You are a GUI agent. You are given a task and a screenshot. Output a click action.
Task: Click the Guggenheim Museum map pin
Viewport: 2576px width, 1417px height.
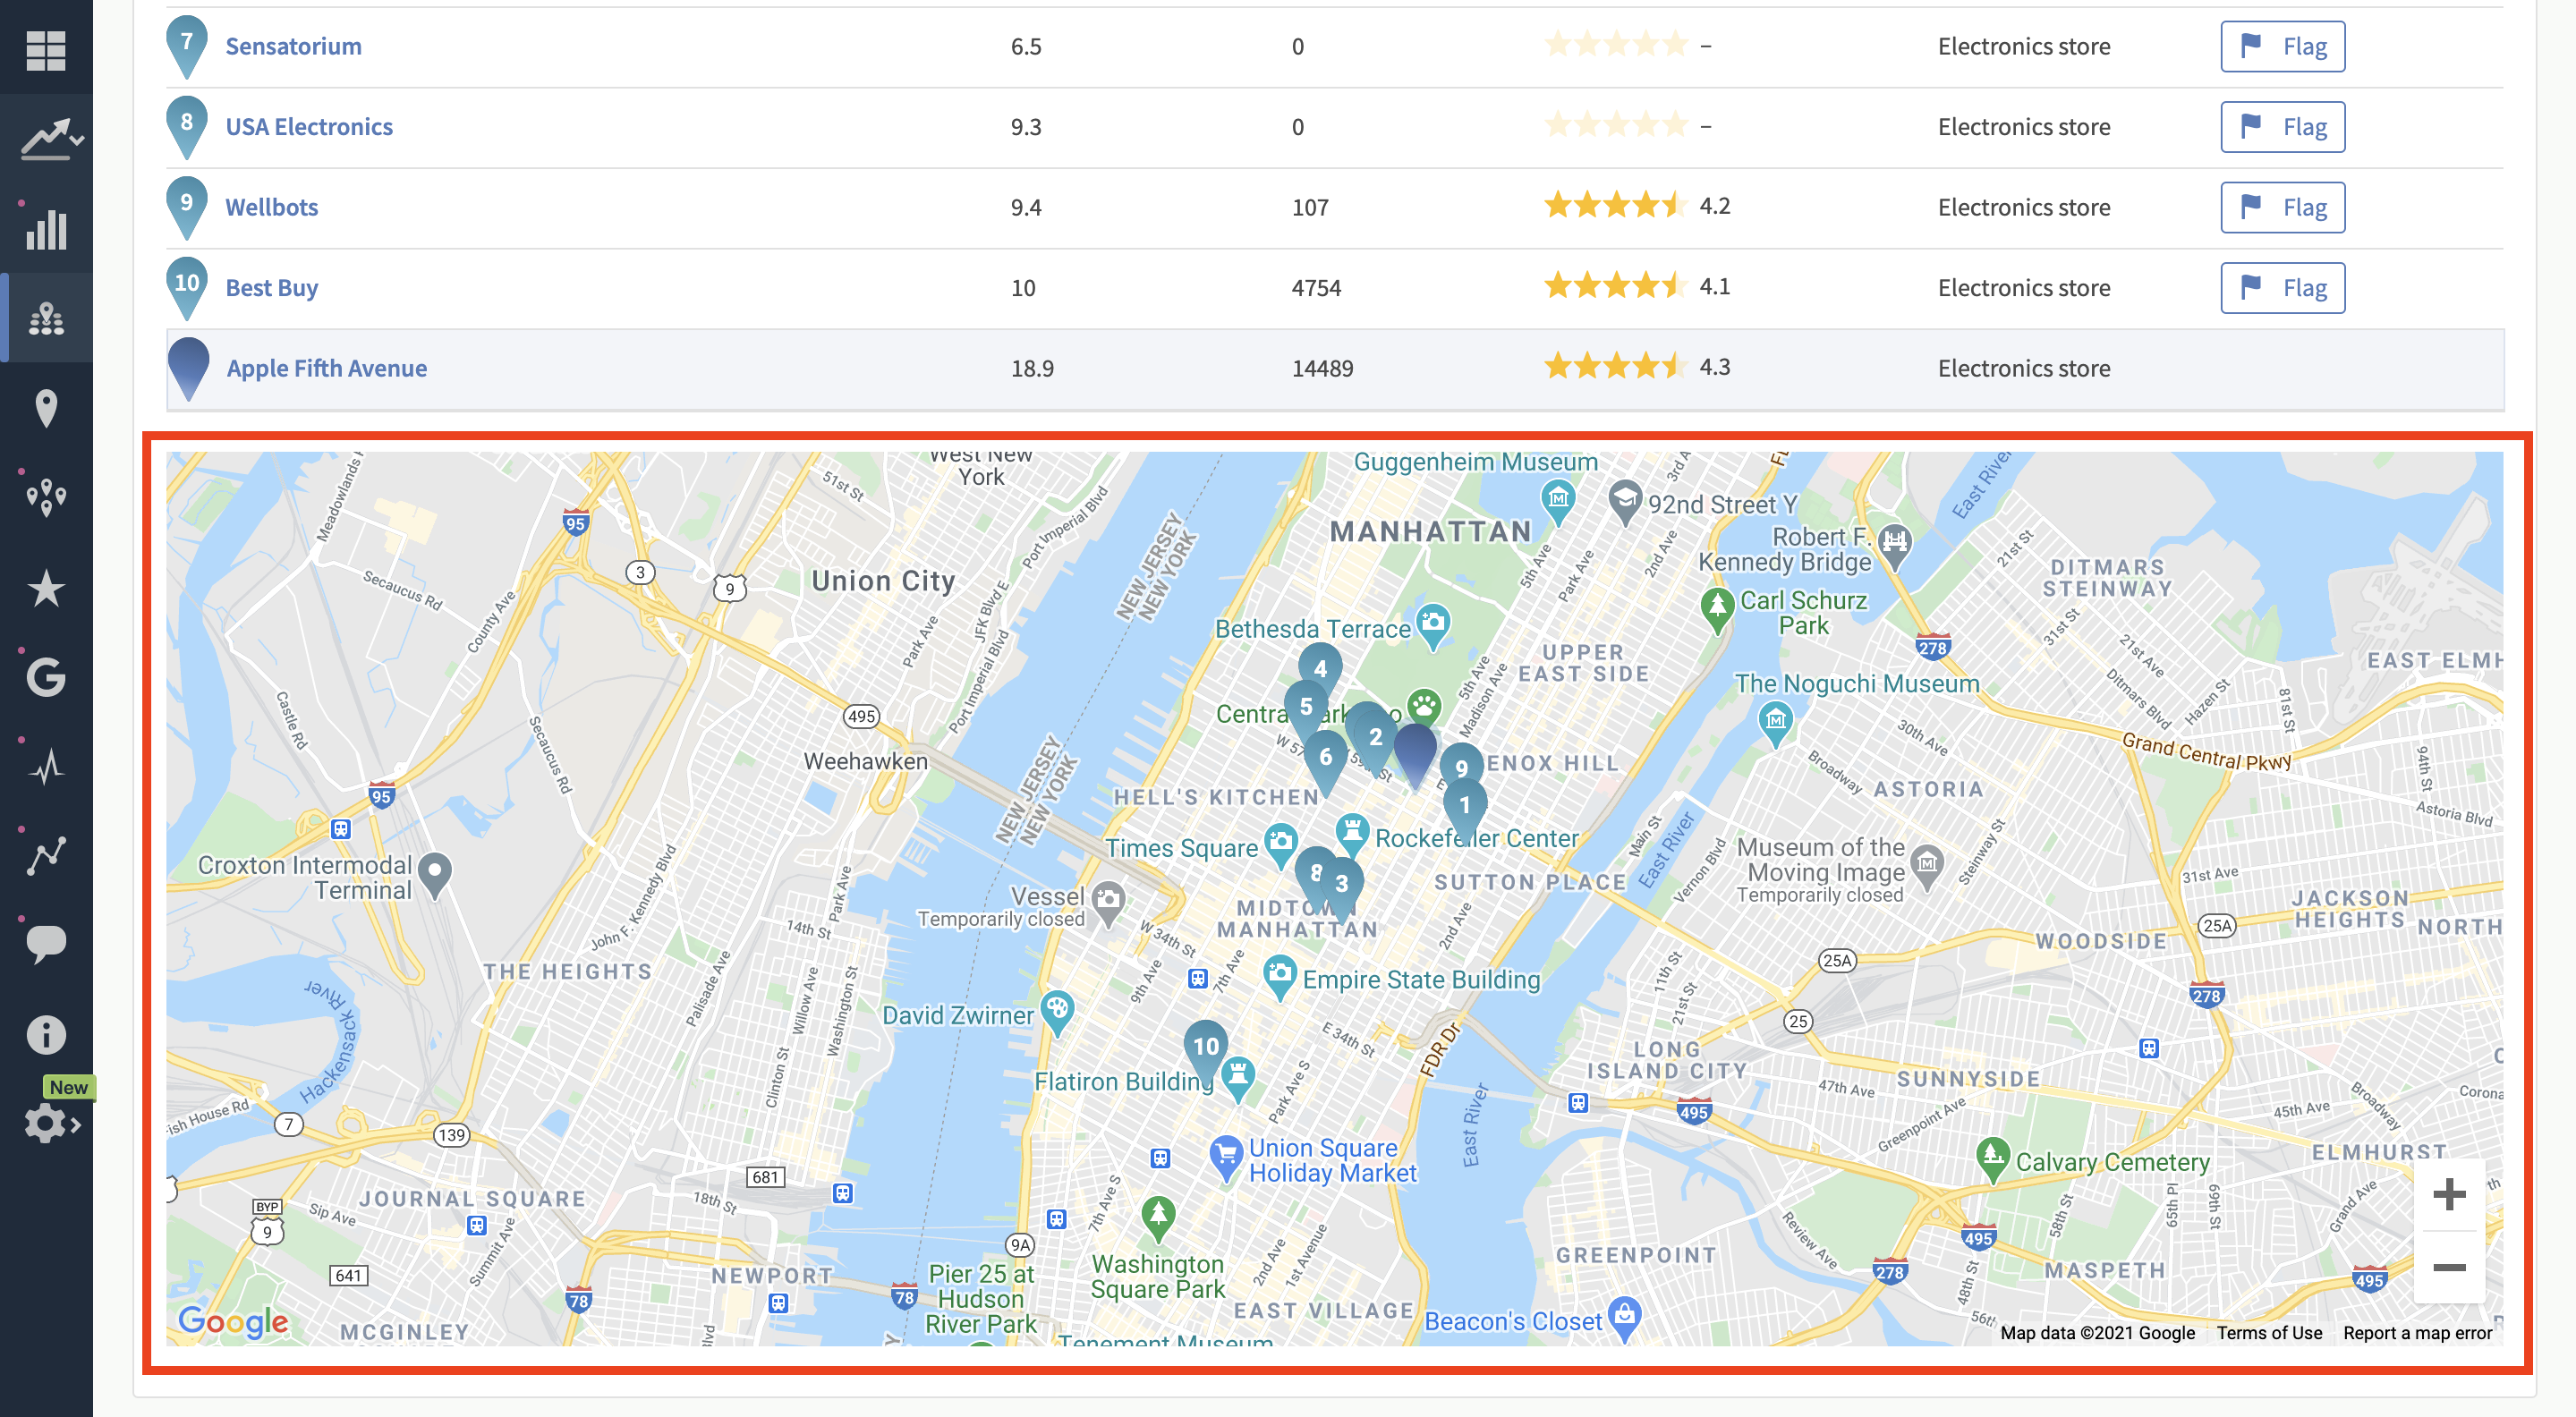tap(1558, 500)
